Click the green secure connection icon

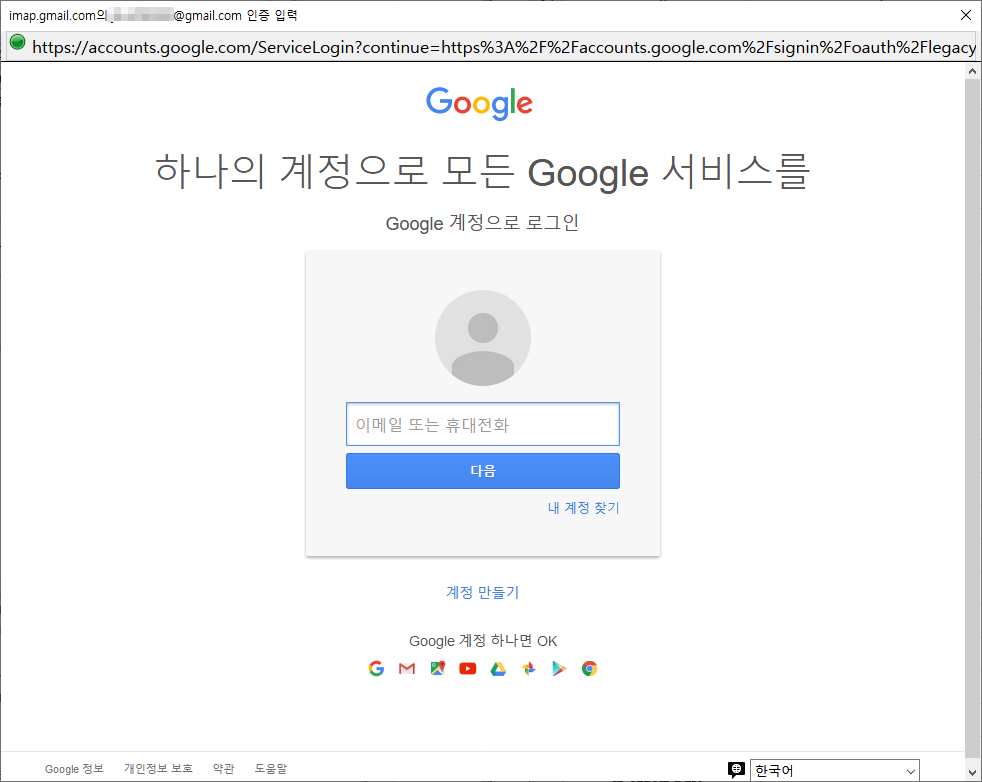18,43
